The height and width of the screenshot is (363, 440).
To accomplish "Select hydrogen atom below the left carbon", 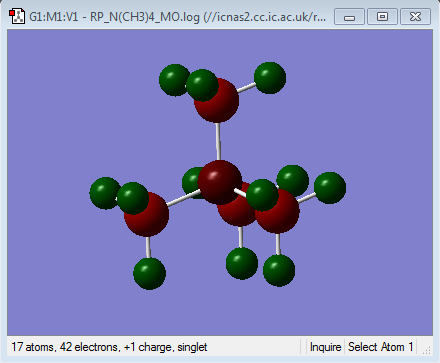I will tap(150, 274).
